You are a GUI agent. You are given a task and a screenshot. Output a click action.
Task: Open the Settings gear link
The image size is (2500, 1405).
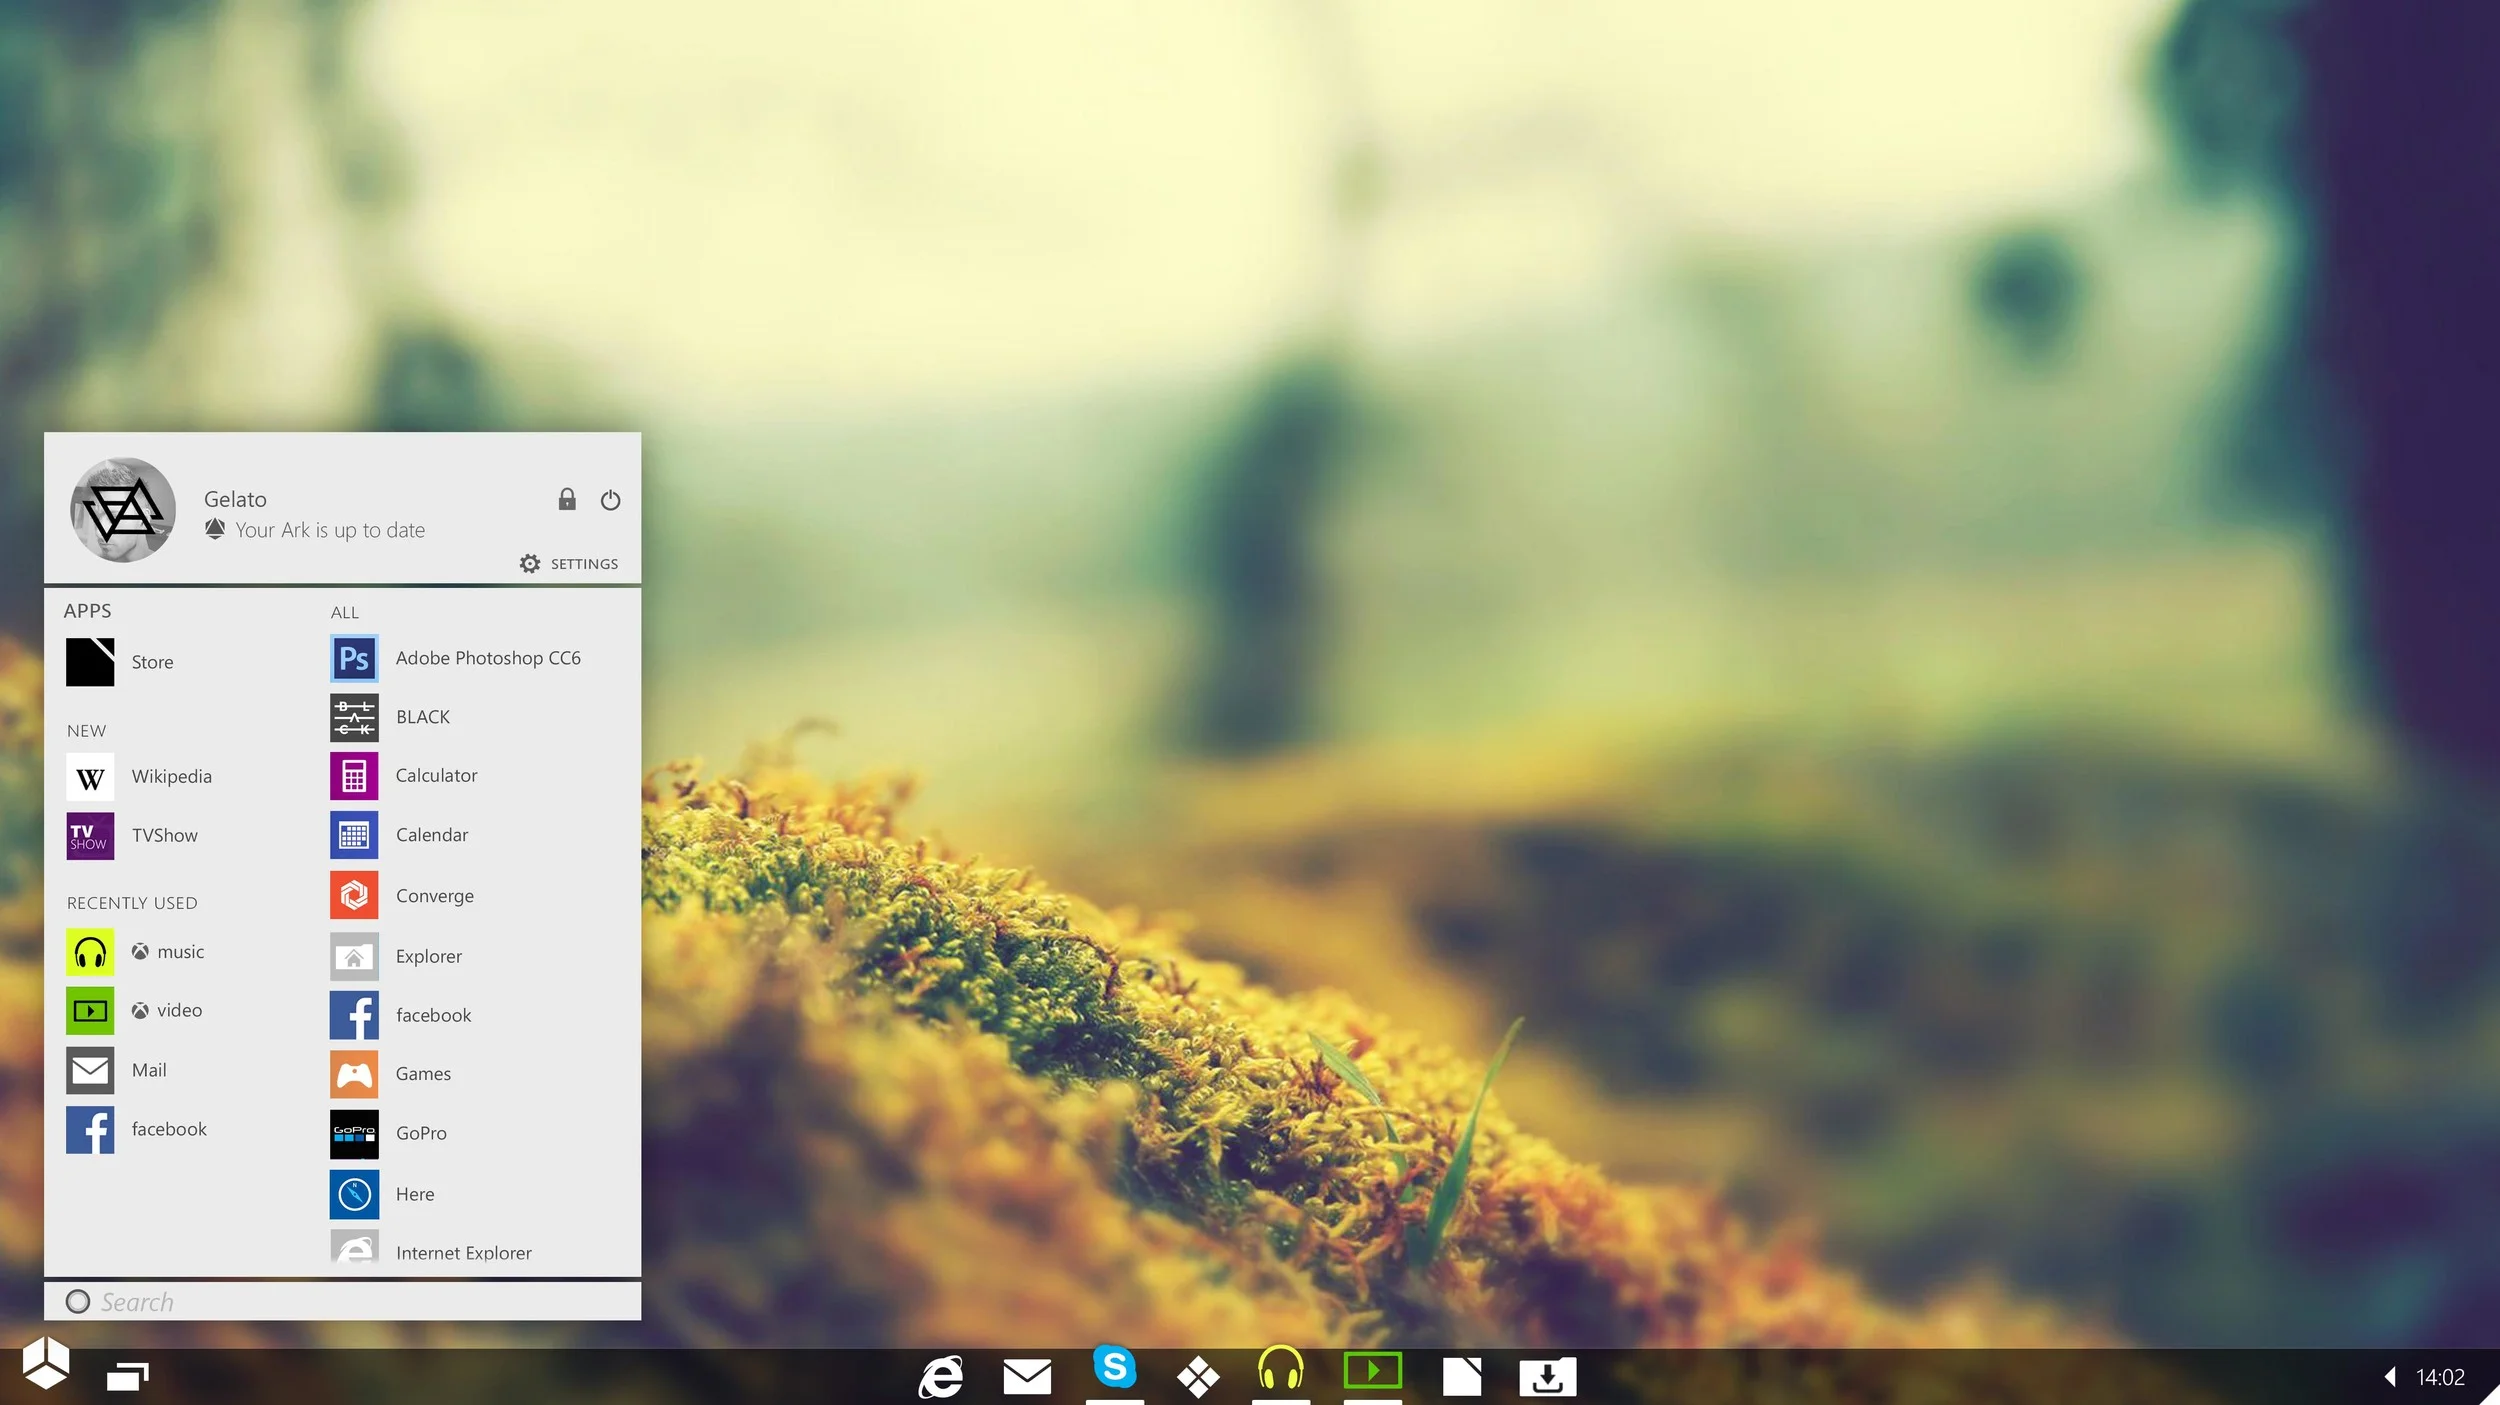(568, 564)
